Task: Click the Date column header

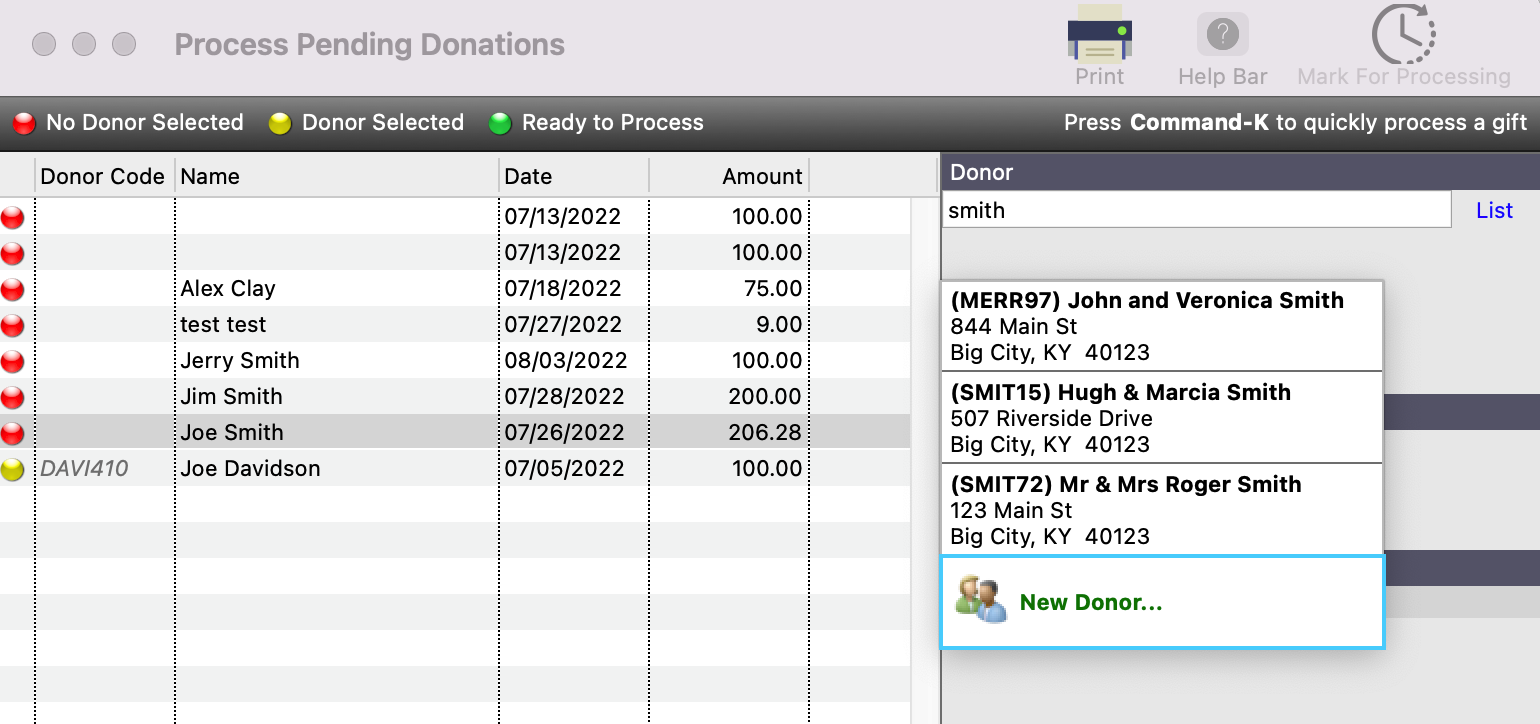Action: point(528,177)
